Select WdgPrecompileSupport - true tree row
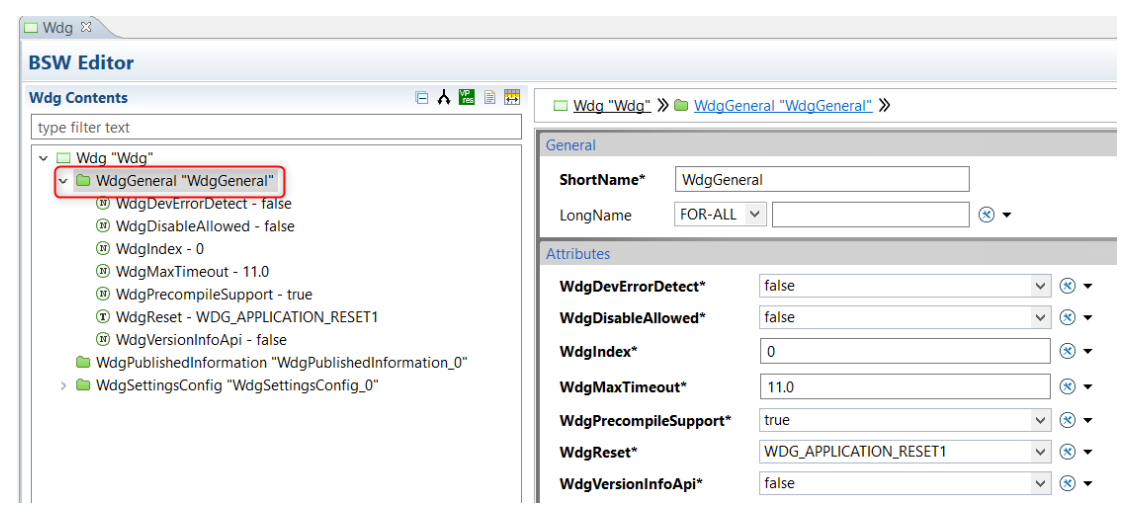This screenshot has height=514, width=1133. coord(214,294)
